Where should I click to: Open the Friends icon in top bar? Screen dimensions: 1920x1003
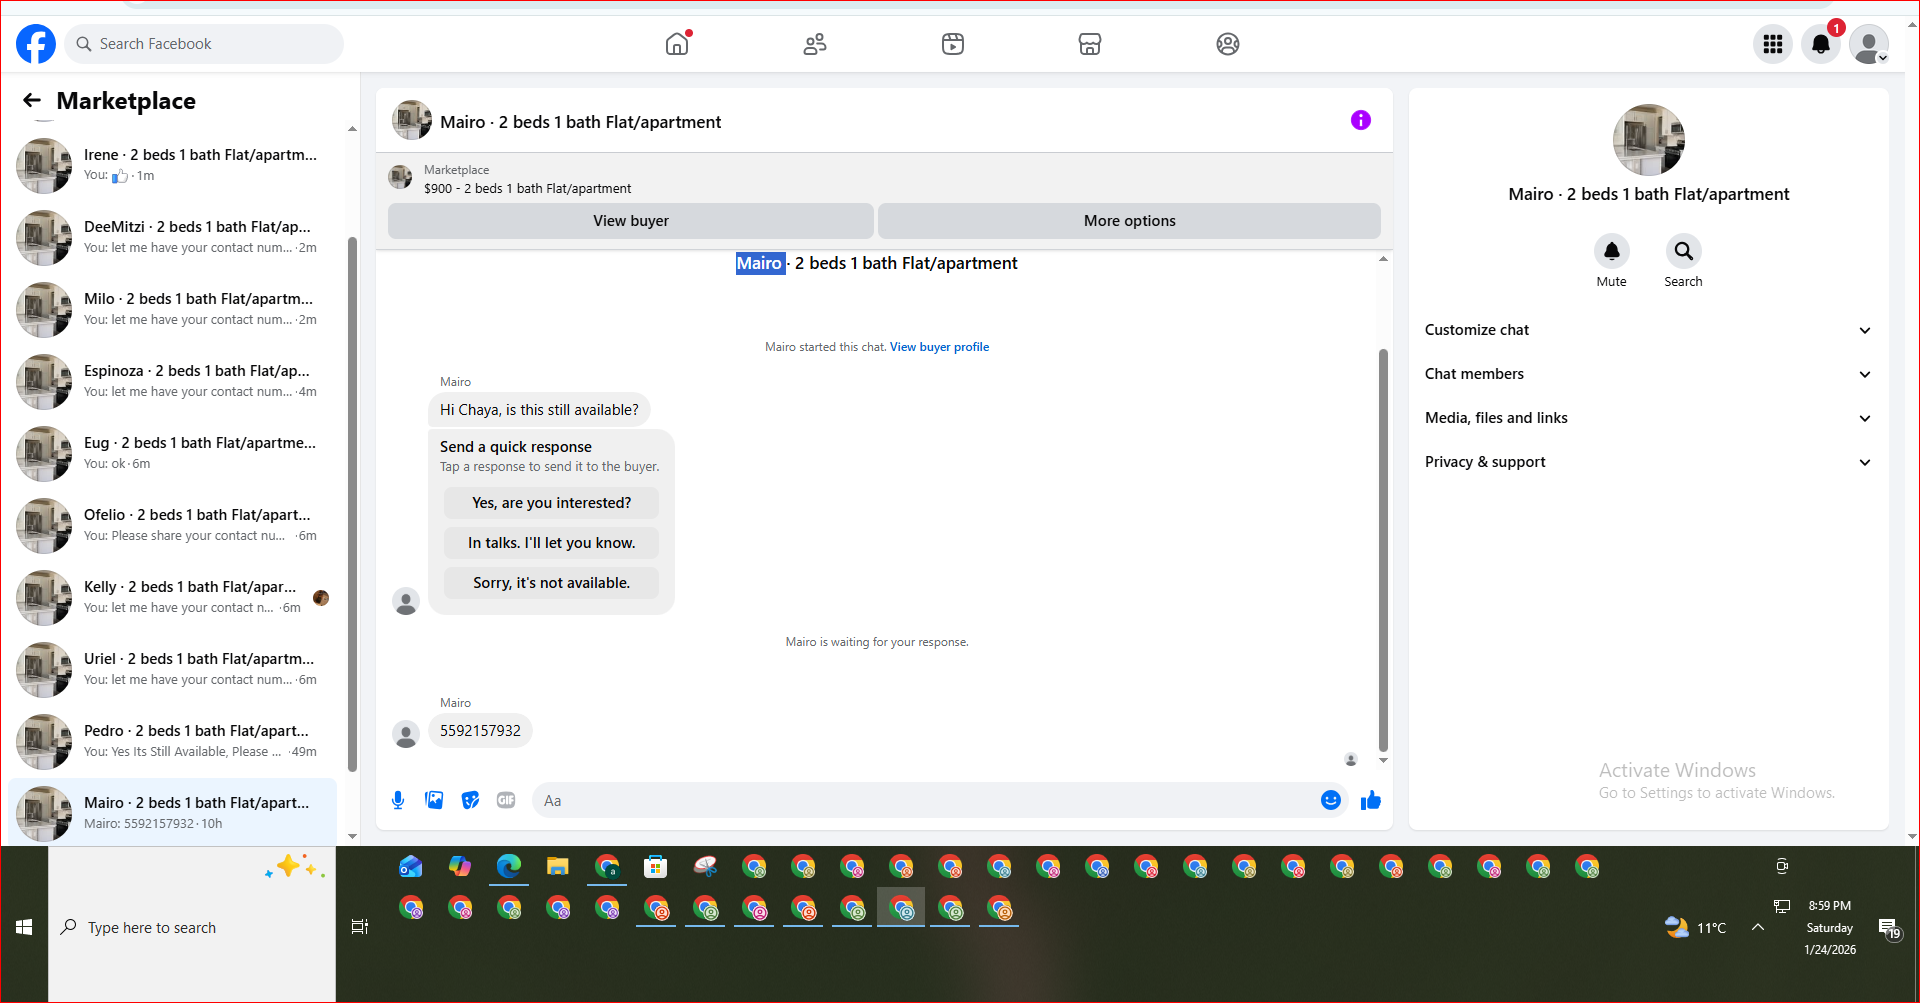(x=815, y=44)
